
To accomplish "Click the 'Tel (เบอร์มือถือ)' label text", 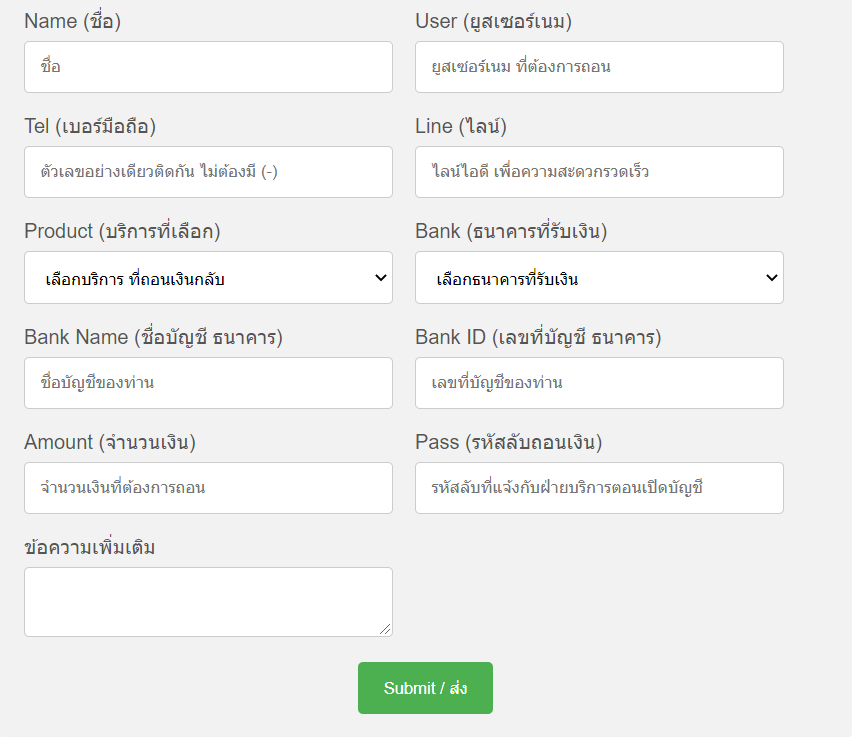I will 90,126.
